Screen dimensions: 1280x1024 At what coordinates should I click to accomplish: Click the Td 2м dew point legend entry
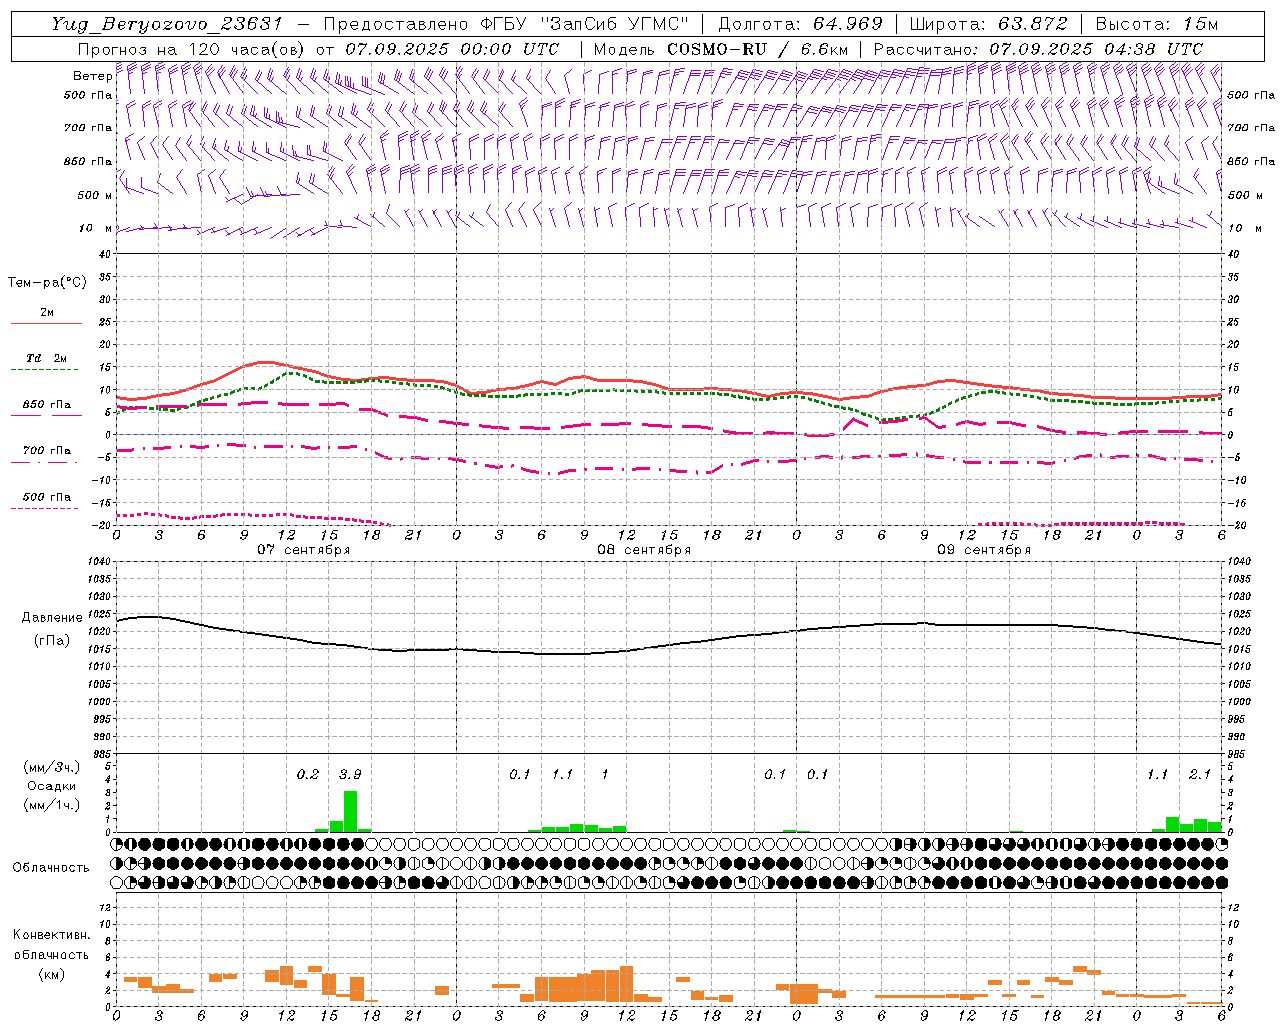click(x=47, y=358)
